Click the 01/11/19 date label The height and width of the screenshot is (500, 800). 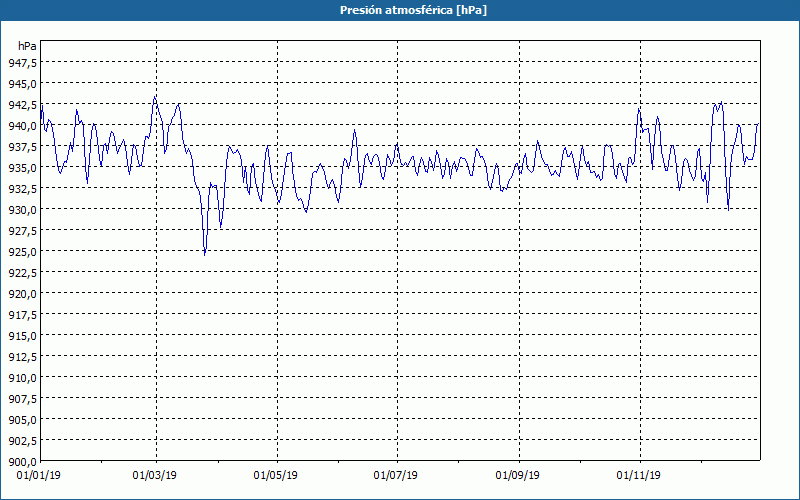(x=638, y=476)
